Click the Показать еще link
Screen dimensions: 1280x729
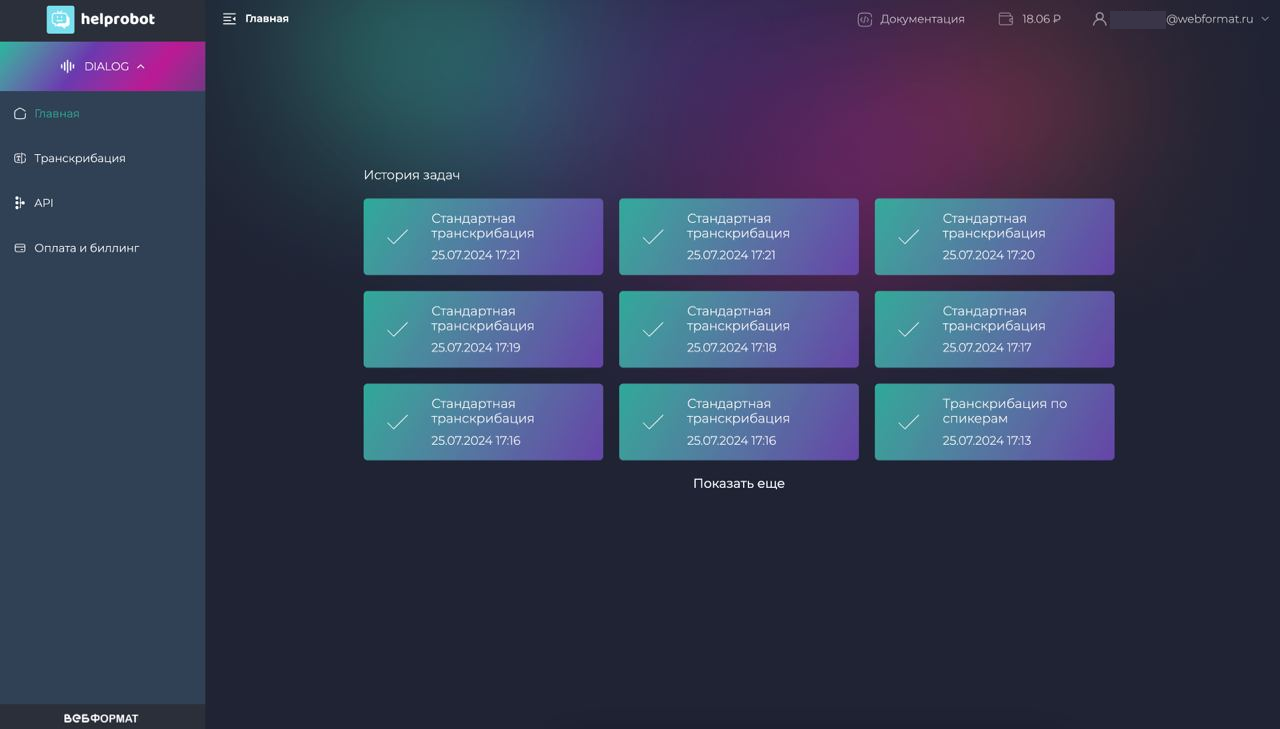tap(739, 483)
